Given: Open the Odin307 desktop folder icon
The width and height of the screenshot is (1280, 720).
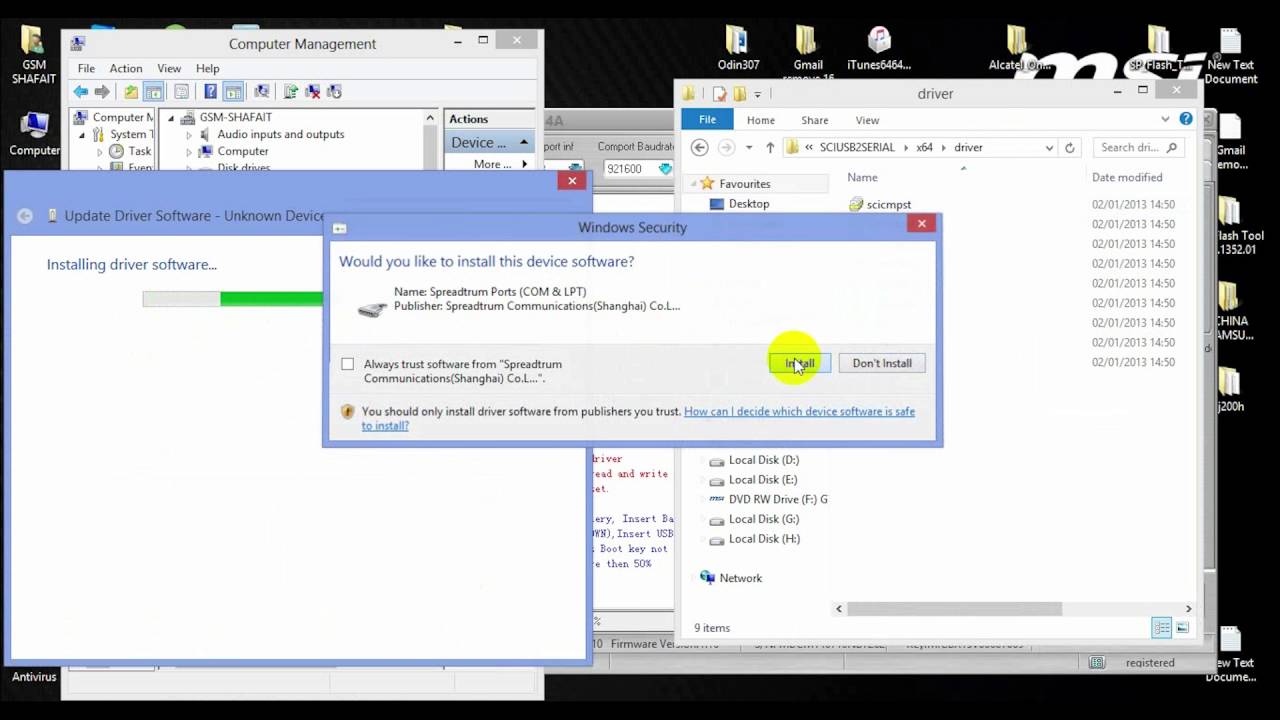Looking at the screenshot, I should point(738,48).
